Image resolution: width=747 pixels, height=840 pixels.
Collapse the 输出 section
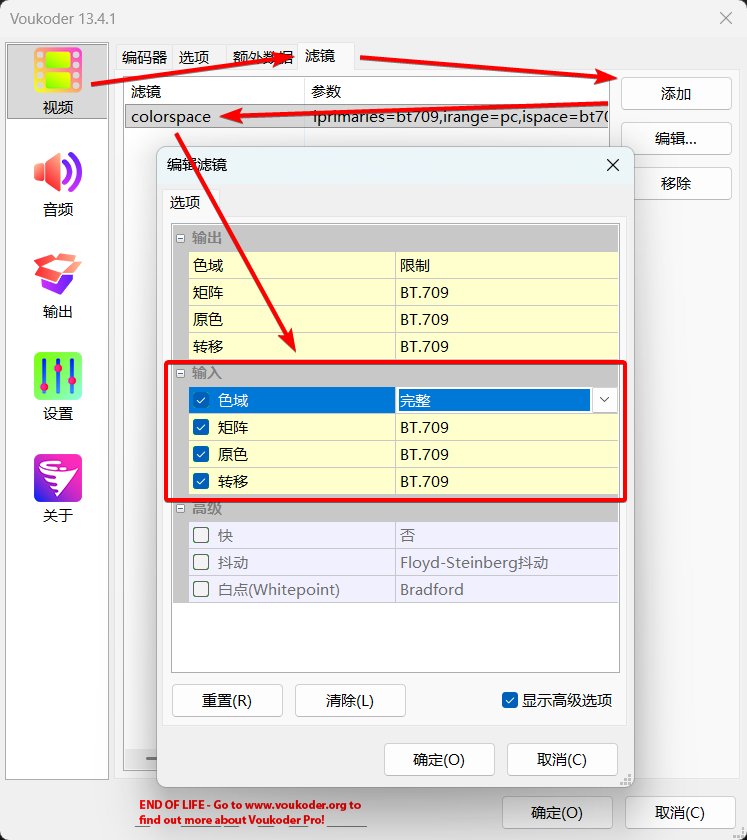(x=181, y=238)
